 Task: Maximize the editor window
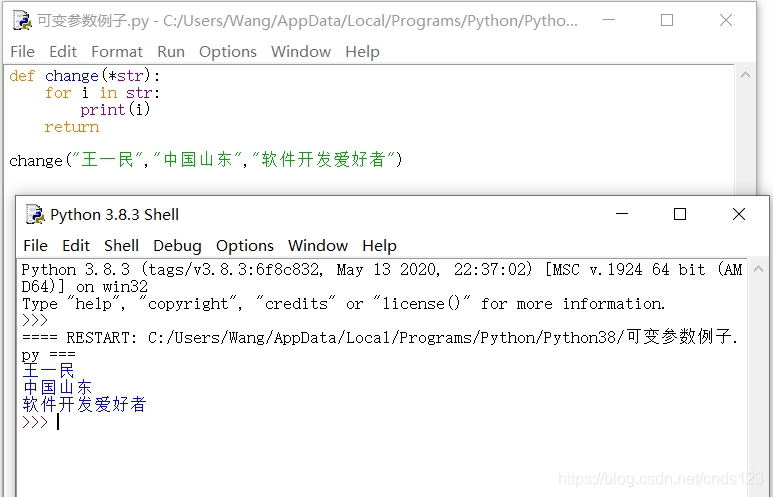coord(667,20)
